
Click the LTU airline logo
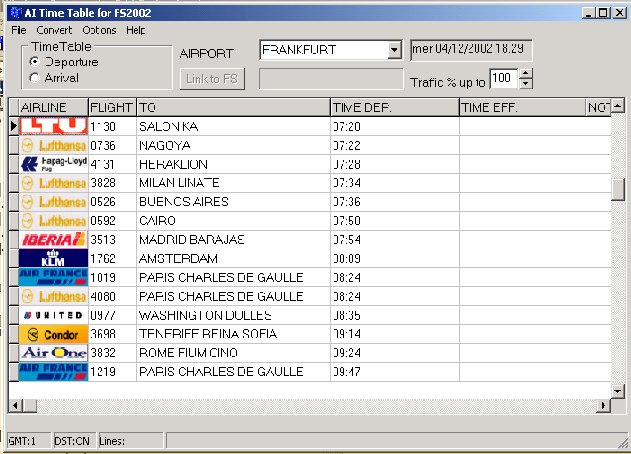pos(54,126)
